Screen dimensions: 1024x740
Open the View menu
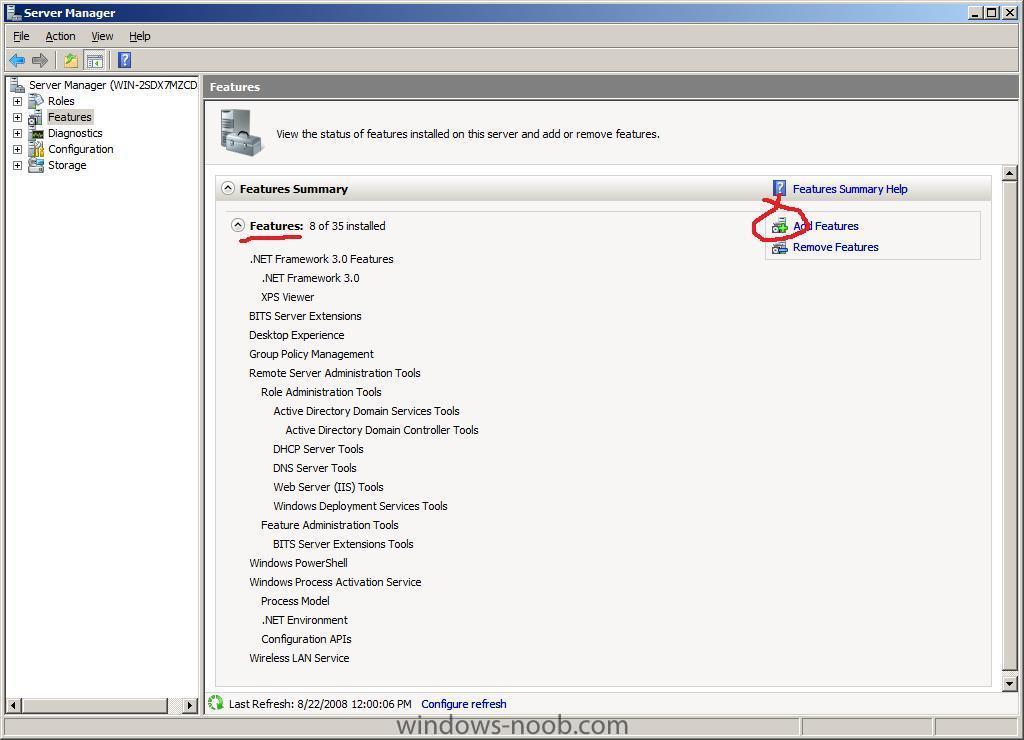click(102, 37)
